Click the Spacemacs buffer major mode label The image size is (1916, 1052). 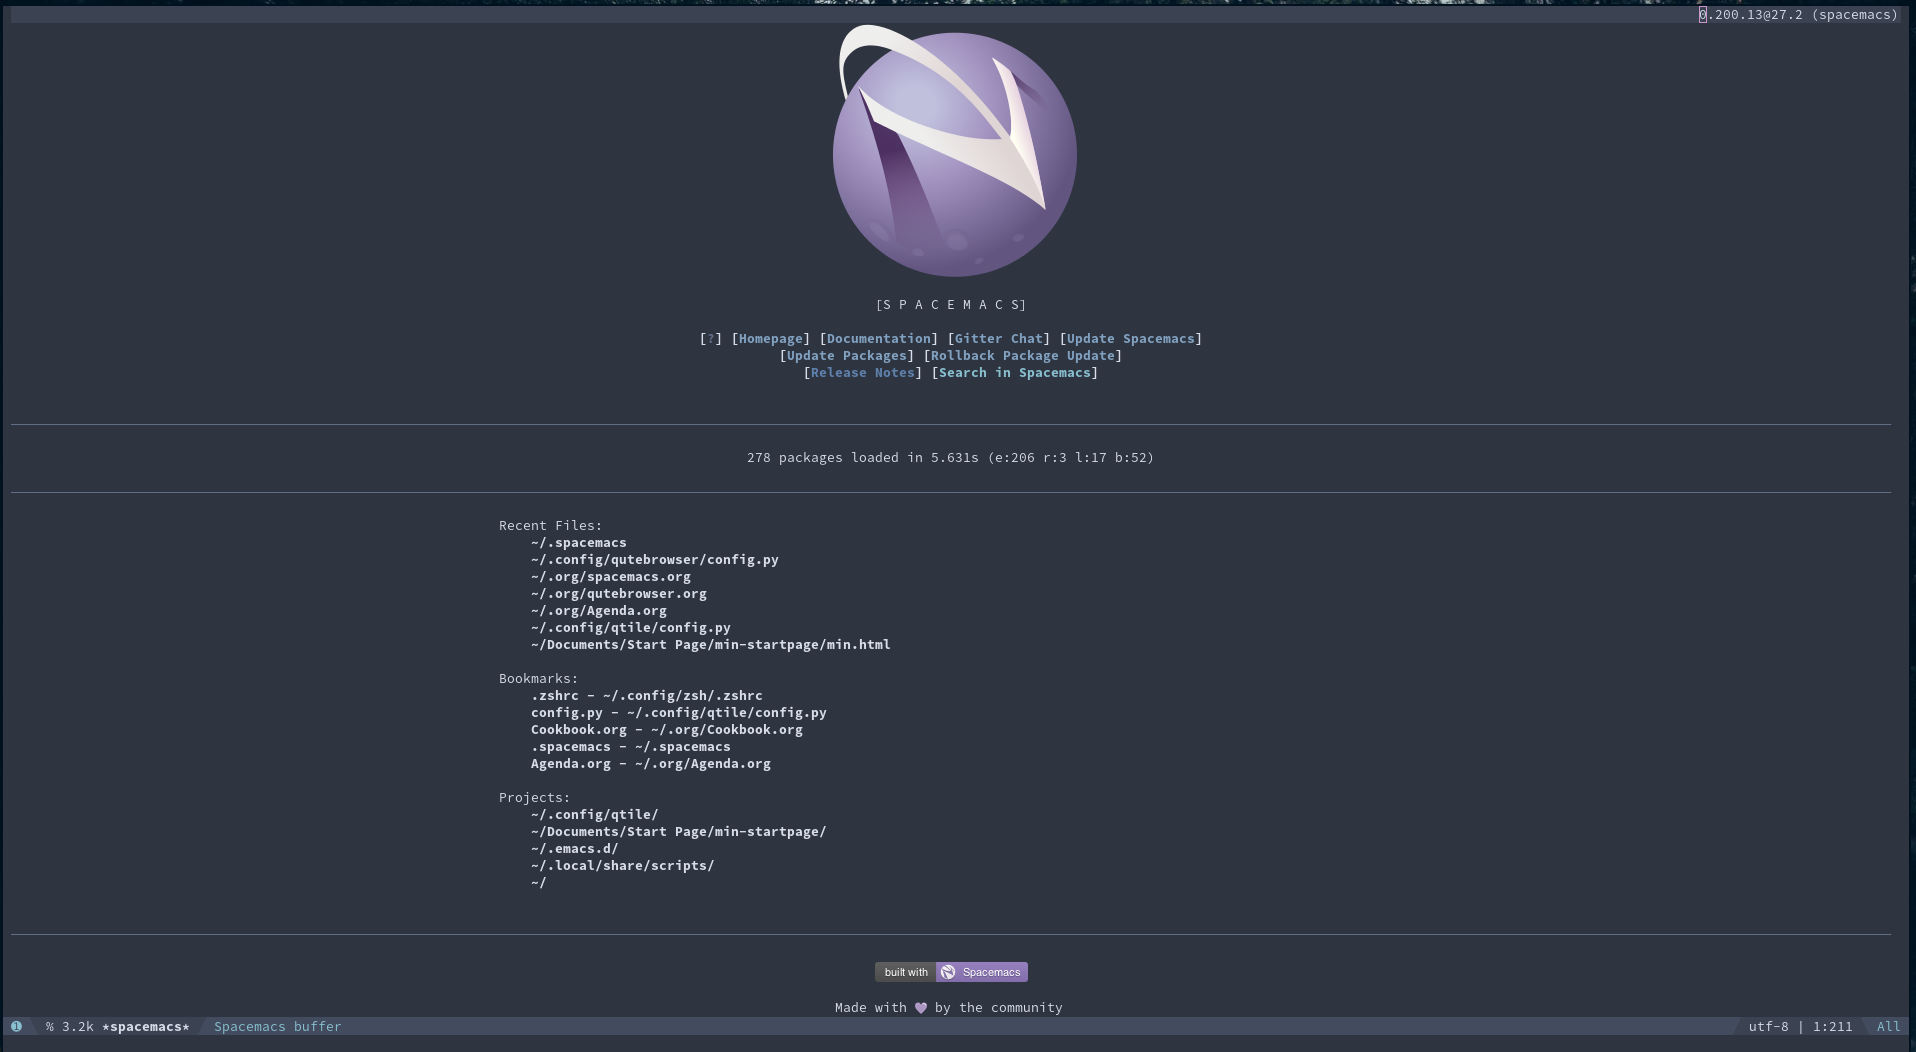(278, 1027)
